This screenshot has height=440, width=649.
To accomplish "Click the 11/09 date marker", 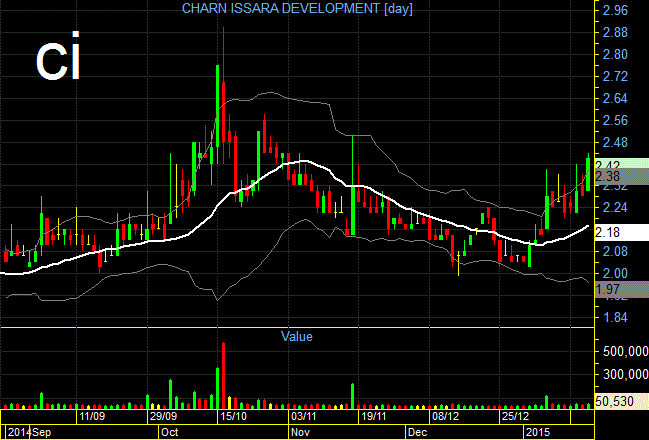I will [92, 416].
